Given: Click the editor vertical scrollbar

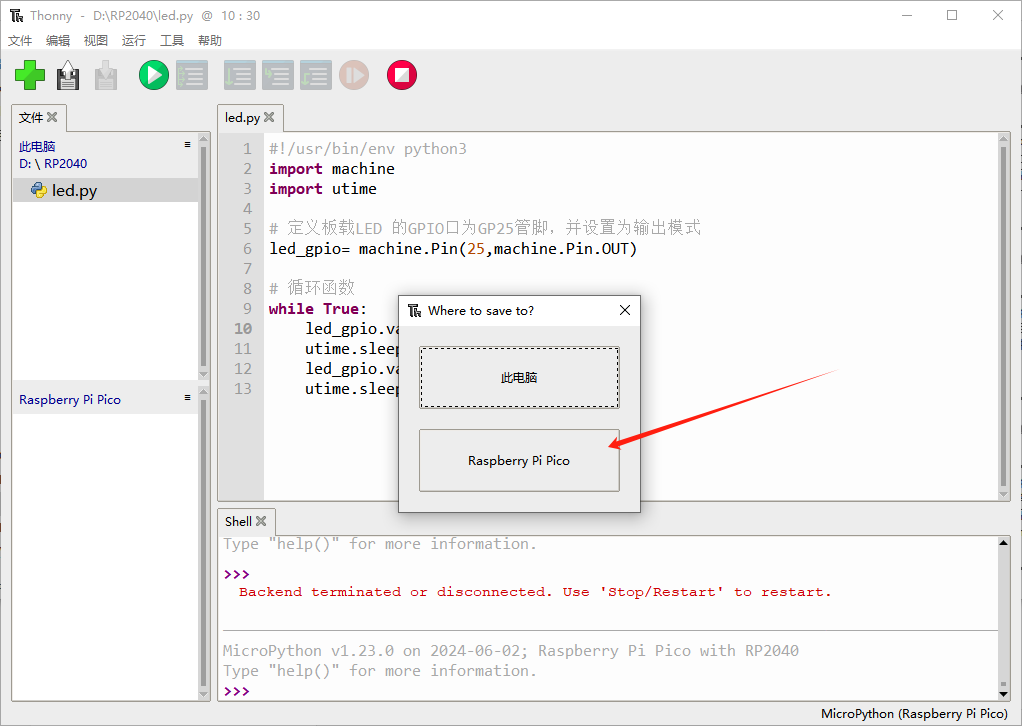Looking at the screenshot, I should point(1004,317).
